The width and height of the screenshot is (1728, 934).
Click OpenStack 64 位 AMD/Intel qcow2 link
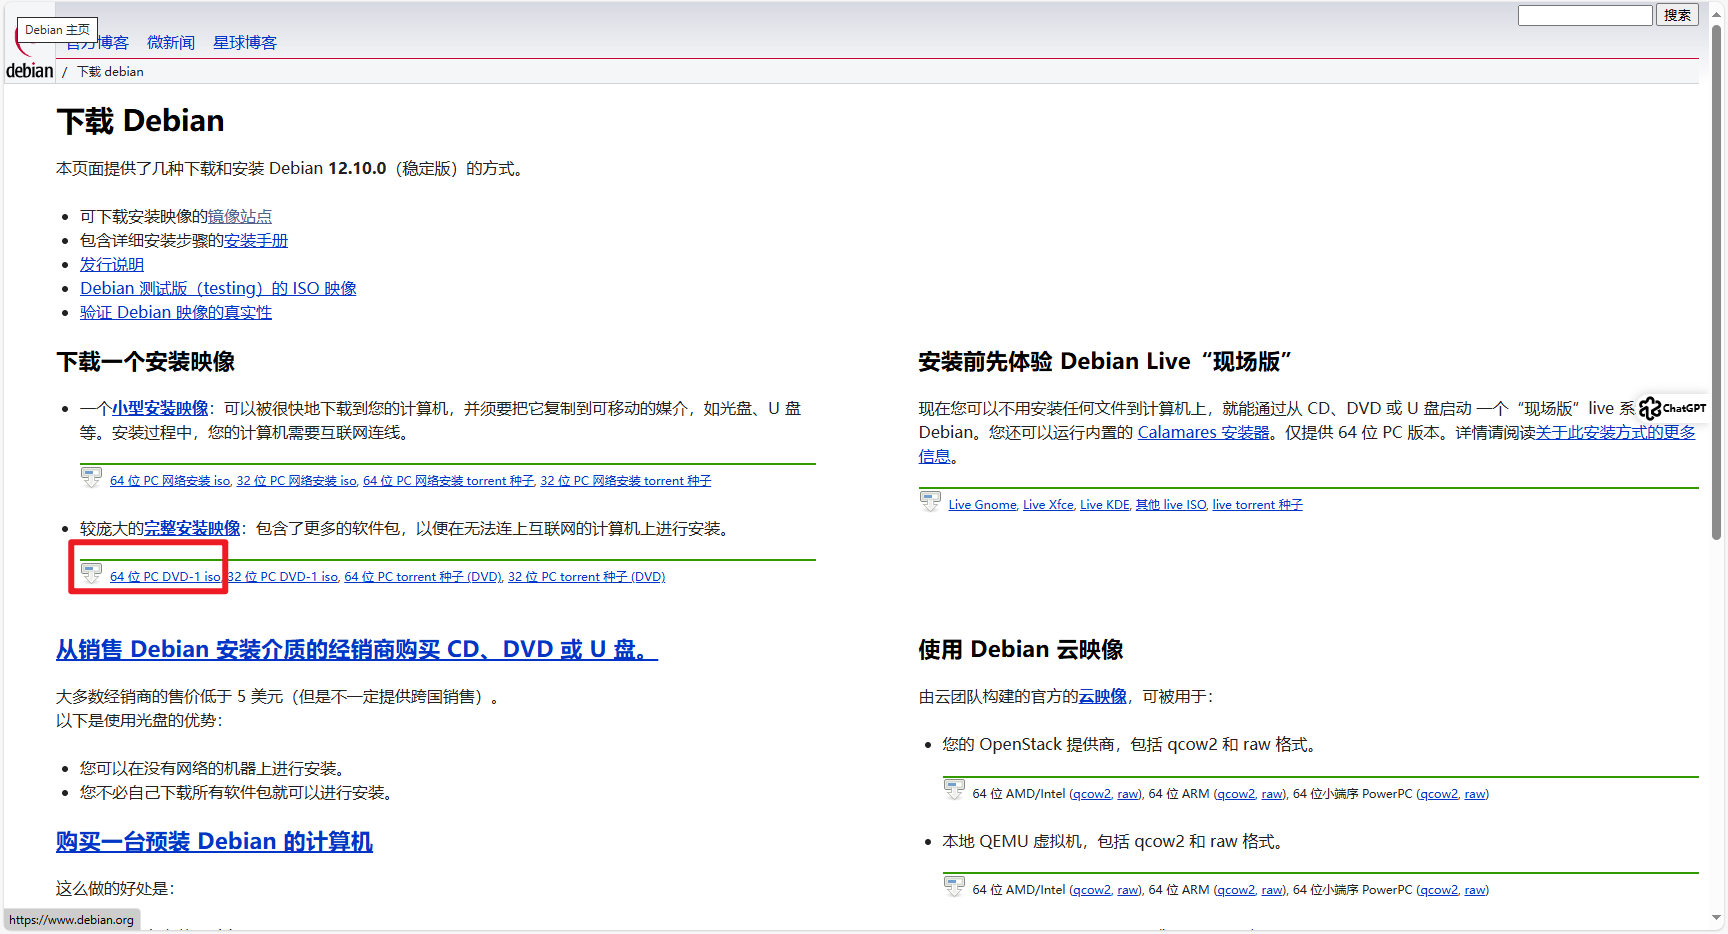click(1092, 794)
